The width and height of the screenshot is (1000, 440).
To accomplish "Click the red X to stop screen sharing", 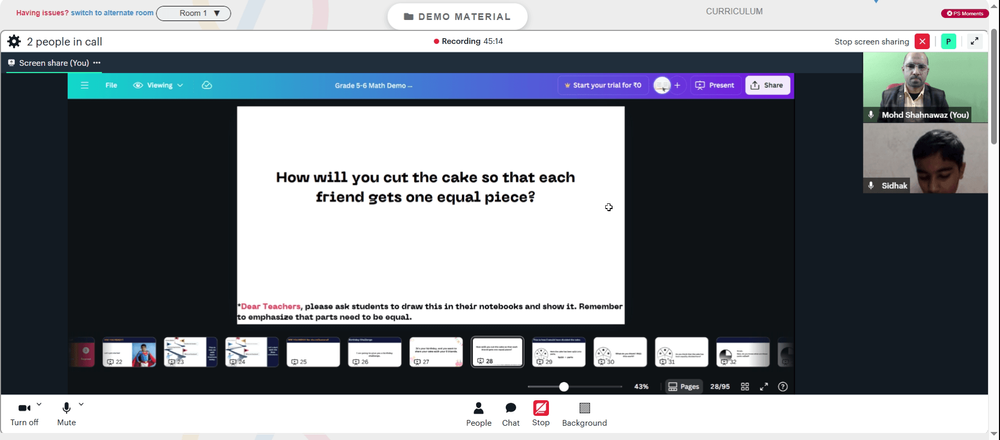I will (922, 41).
